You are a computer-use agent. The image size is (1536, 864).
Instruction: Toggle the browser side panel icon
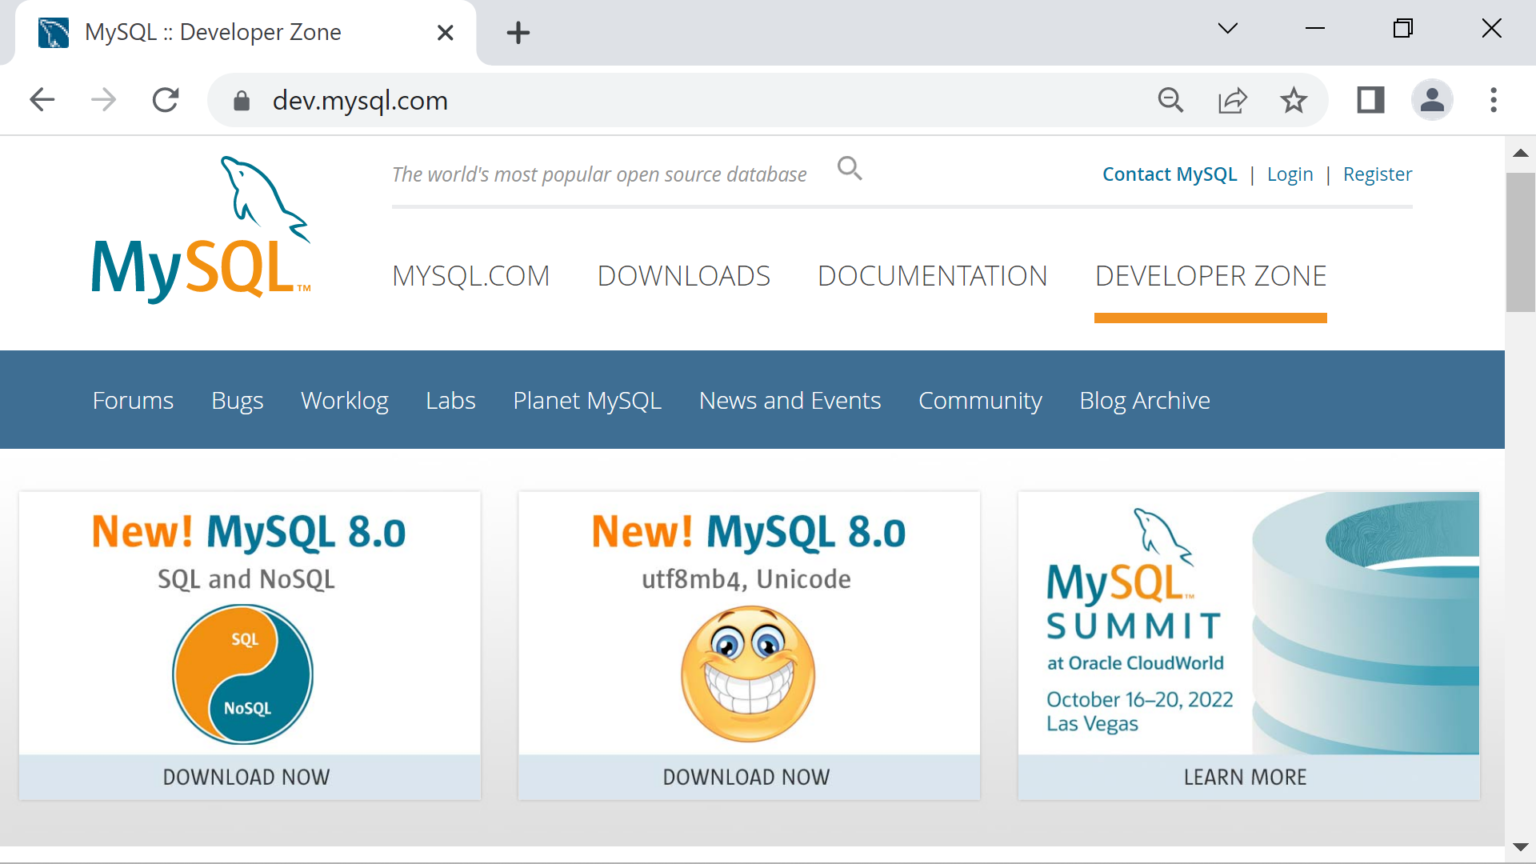(1370, 100)
